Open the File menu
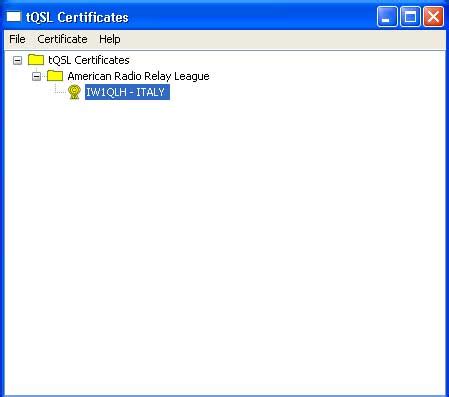This screenshot has width=449, height=397. click(17, 39)
